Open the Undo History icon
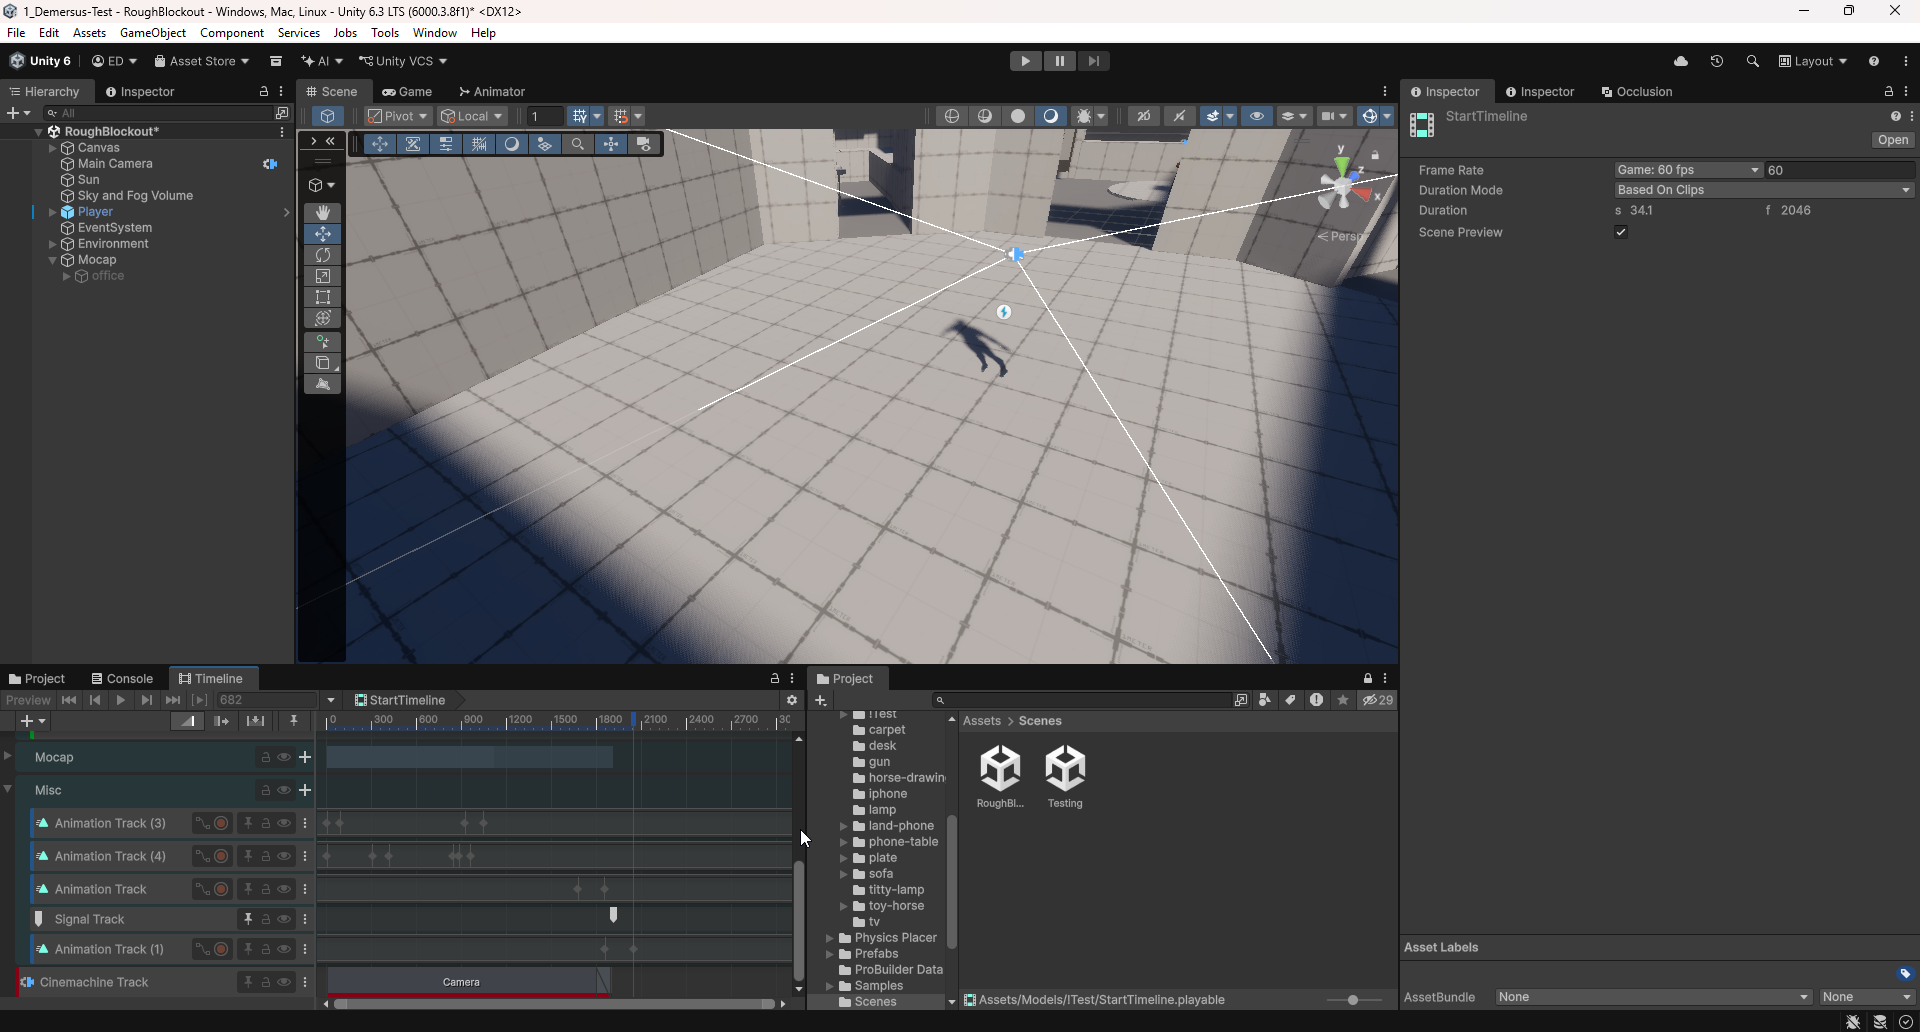This screenshot has width=1920, height=1032. pyautogui.click(x=1717, y=61)
